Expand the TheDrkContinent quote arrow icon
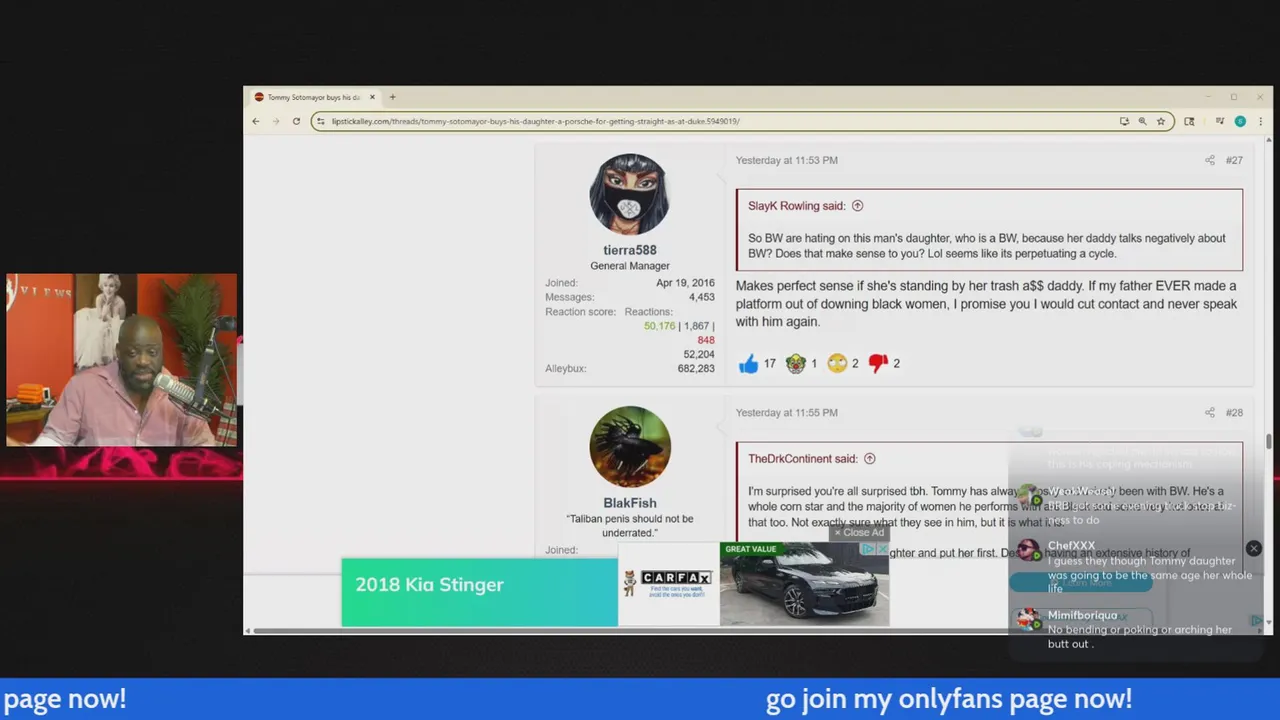Screen dimensions: 1280x720 [x=869, y=459]
